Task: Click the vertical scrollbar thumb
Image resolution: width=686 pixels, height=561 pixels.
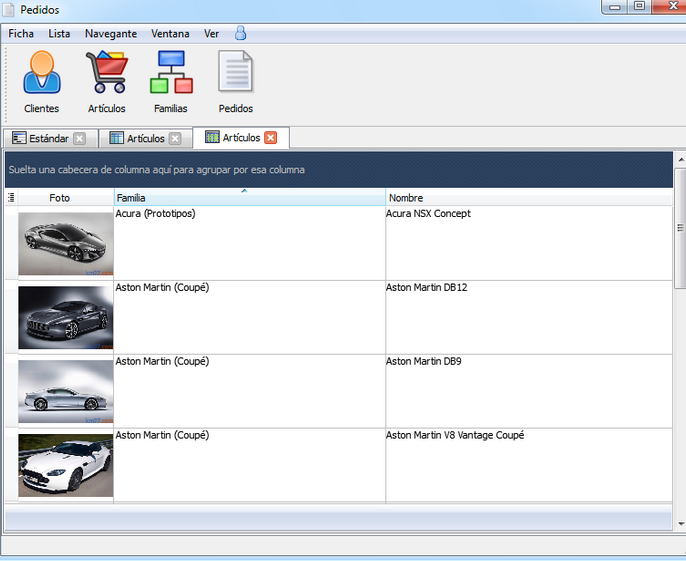Action: 680,228
